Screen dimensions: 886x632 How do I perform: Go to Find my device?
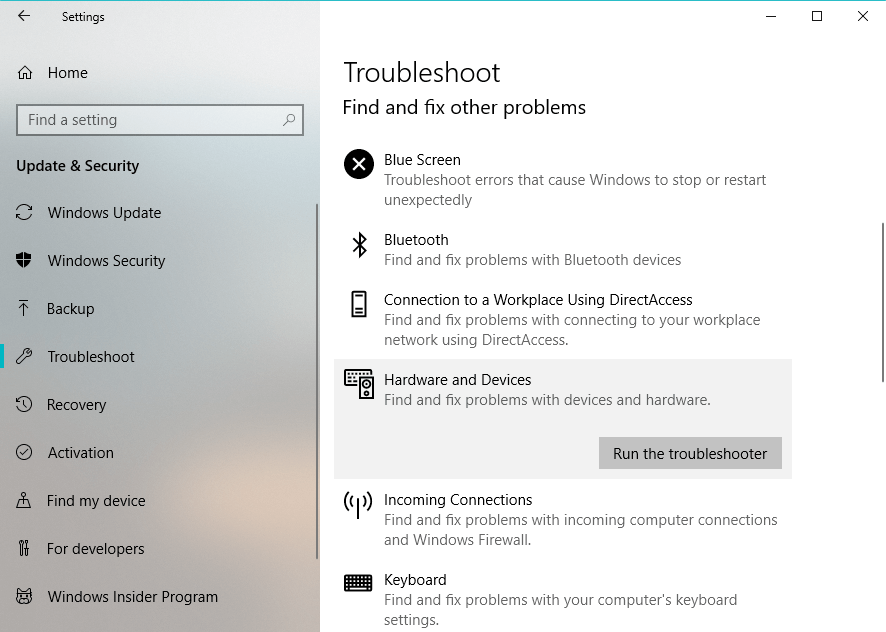pyautogui.click(x=96, y=501)
